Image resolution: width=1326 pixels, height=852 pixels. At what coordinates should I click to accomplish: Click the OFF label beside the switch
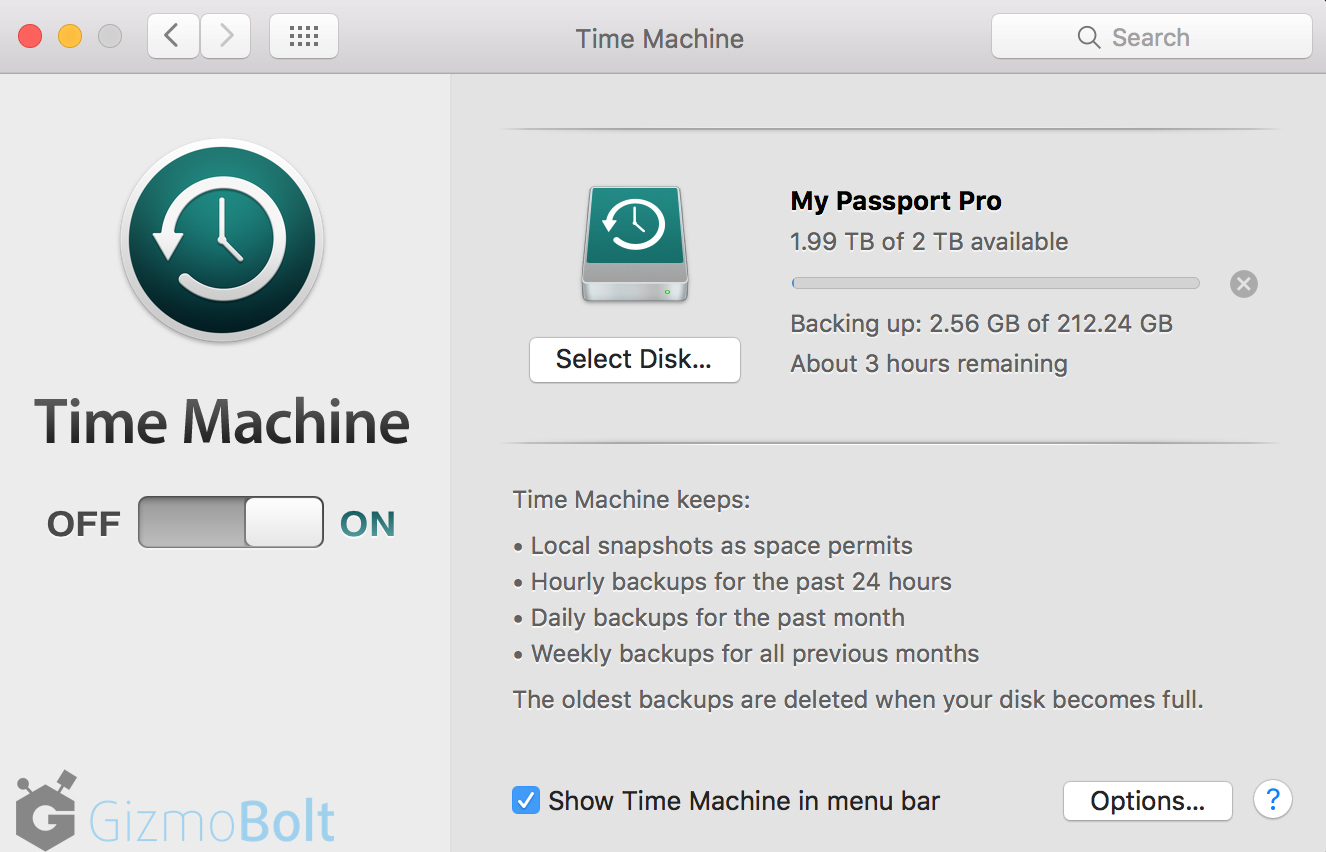84,524
